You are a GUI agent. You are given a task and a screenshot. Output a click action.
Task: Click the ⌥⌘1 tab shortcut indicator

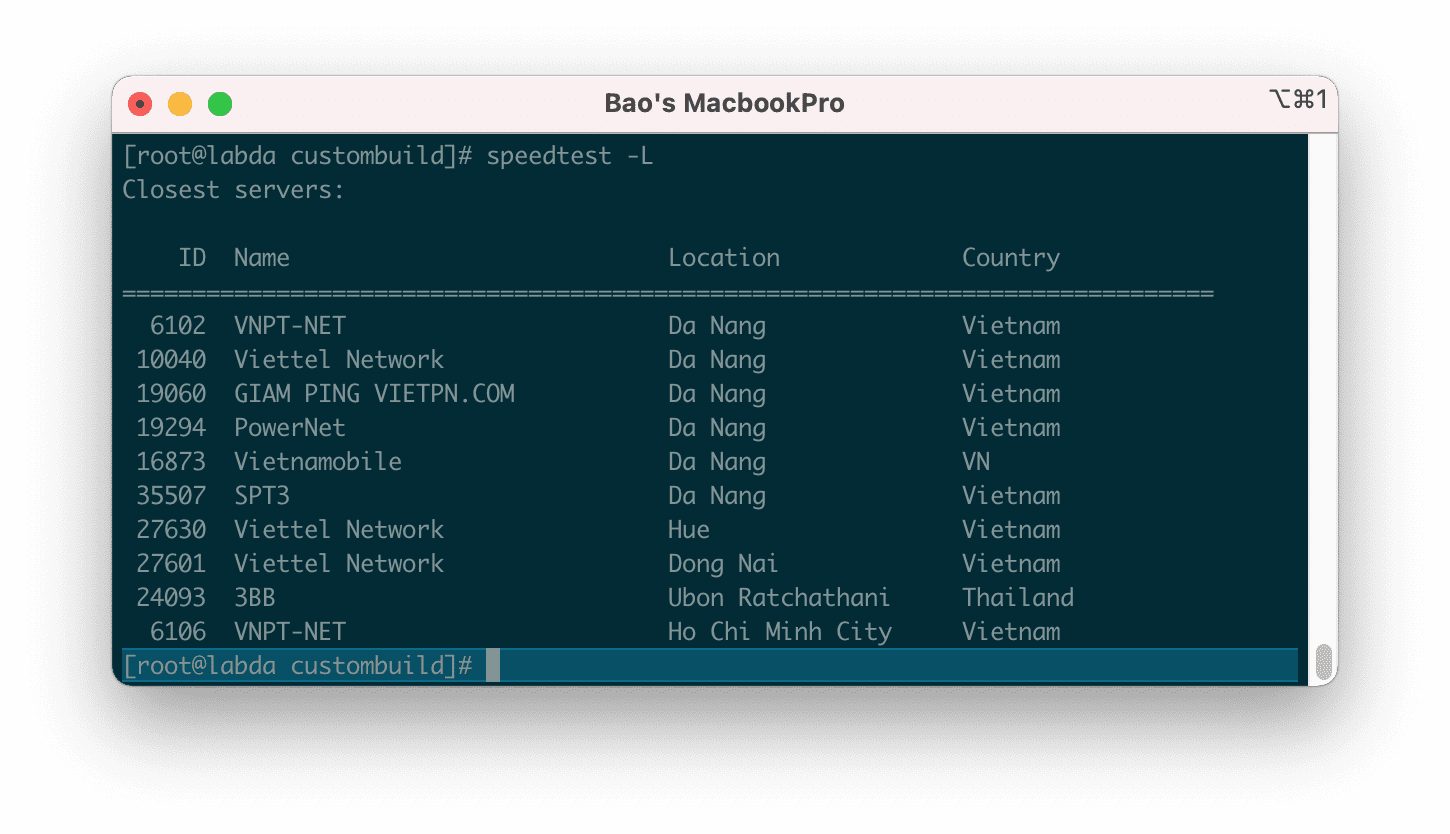tap(1297, 99)
